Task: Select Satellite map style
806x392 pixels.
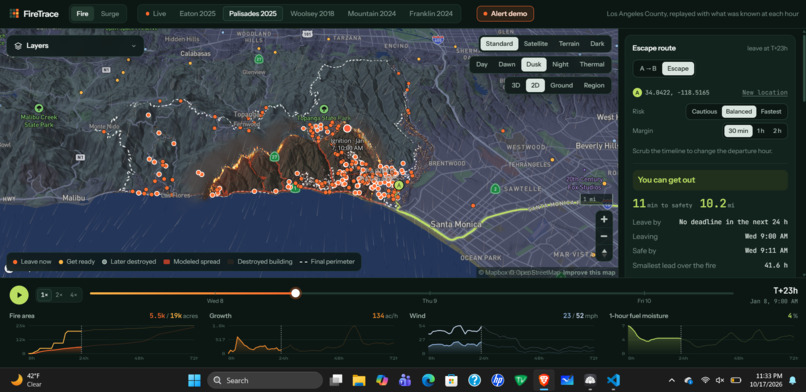Action: (x=536, y=44)
